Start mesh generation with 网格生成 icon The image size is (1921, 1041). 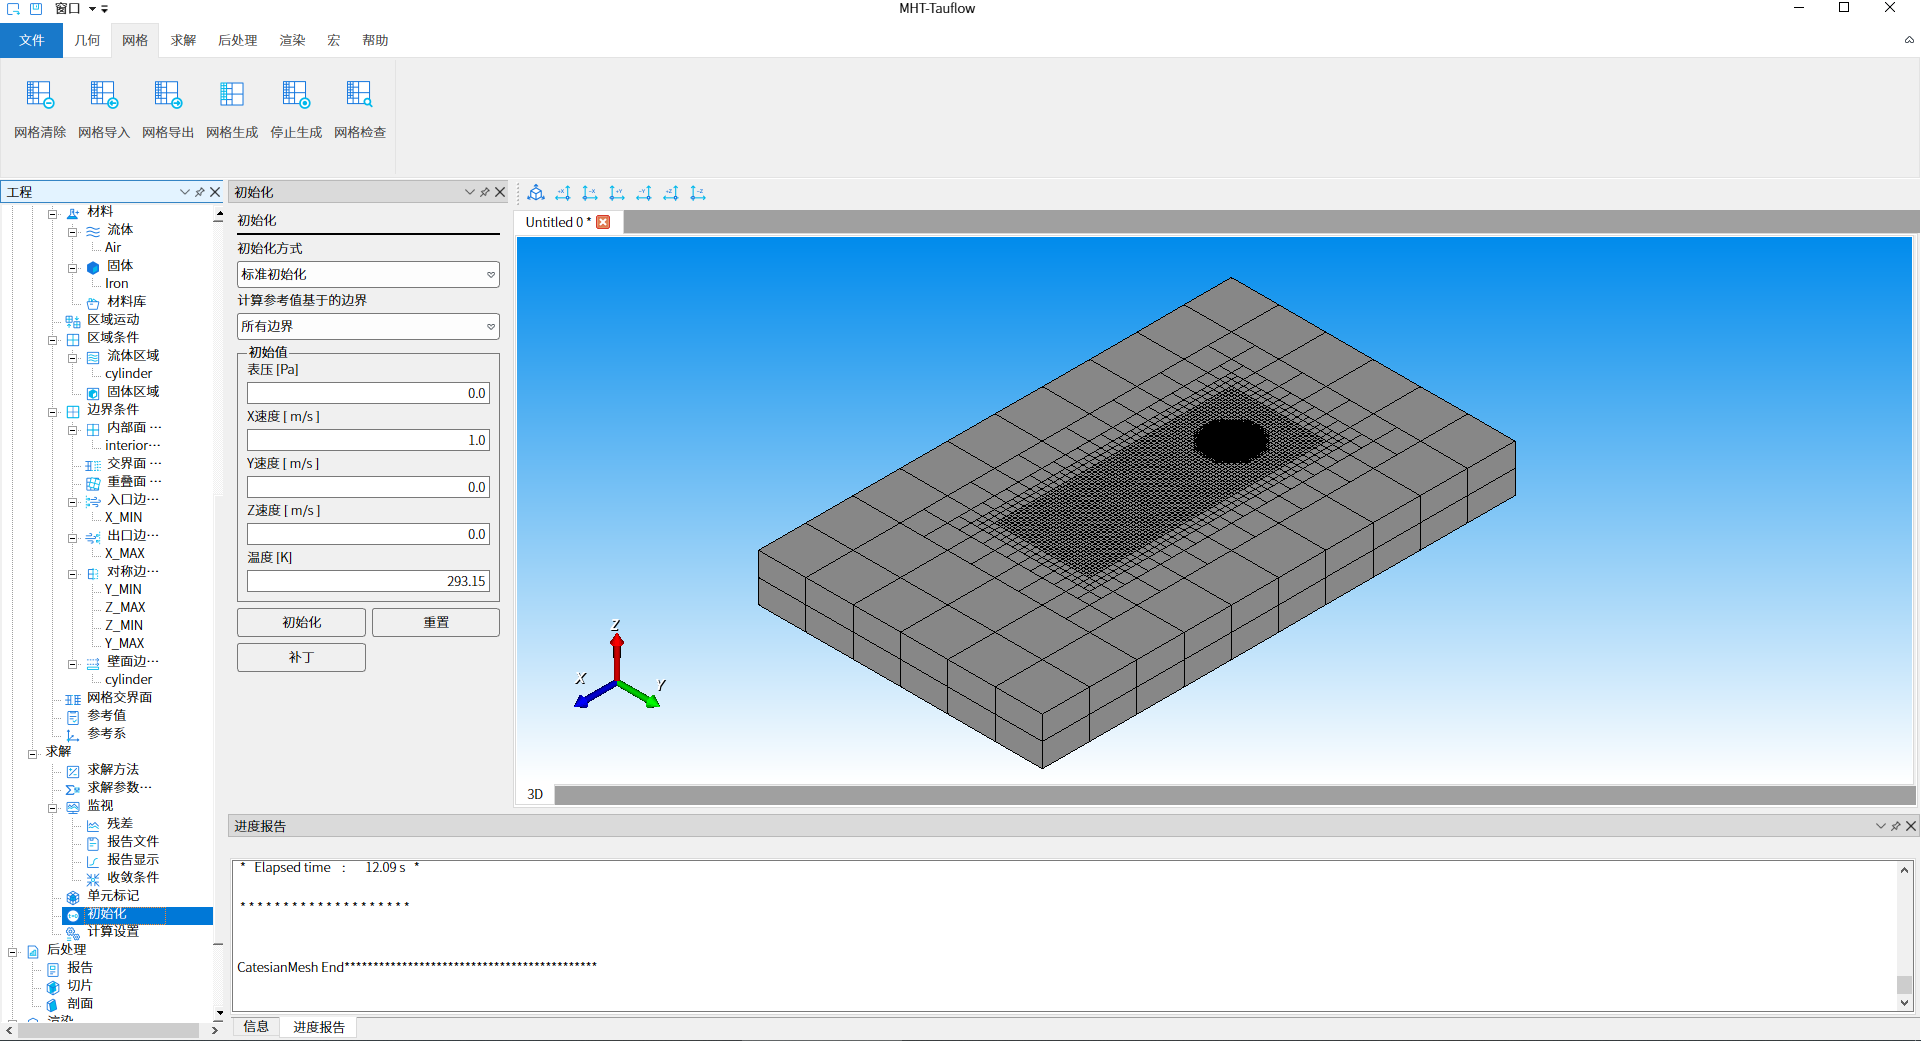pyautogui.click(x=232, y=96)
